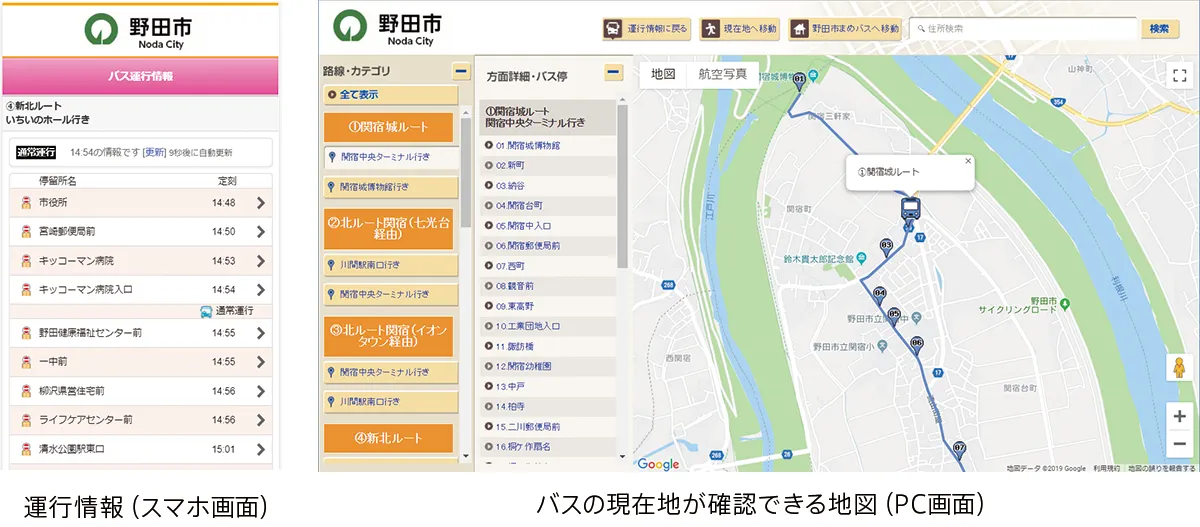
Task: Click map stop marker 06
Action: (917, 345)
